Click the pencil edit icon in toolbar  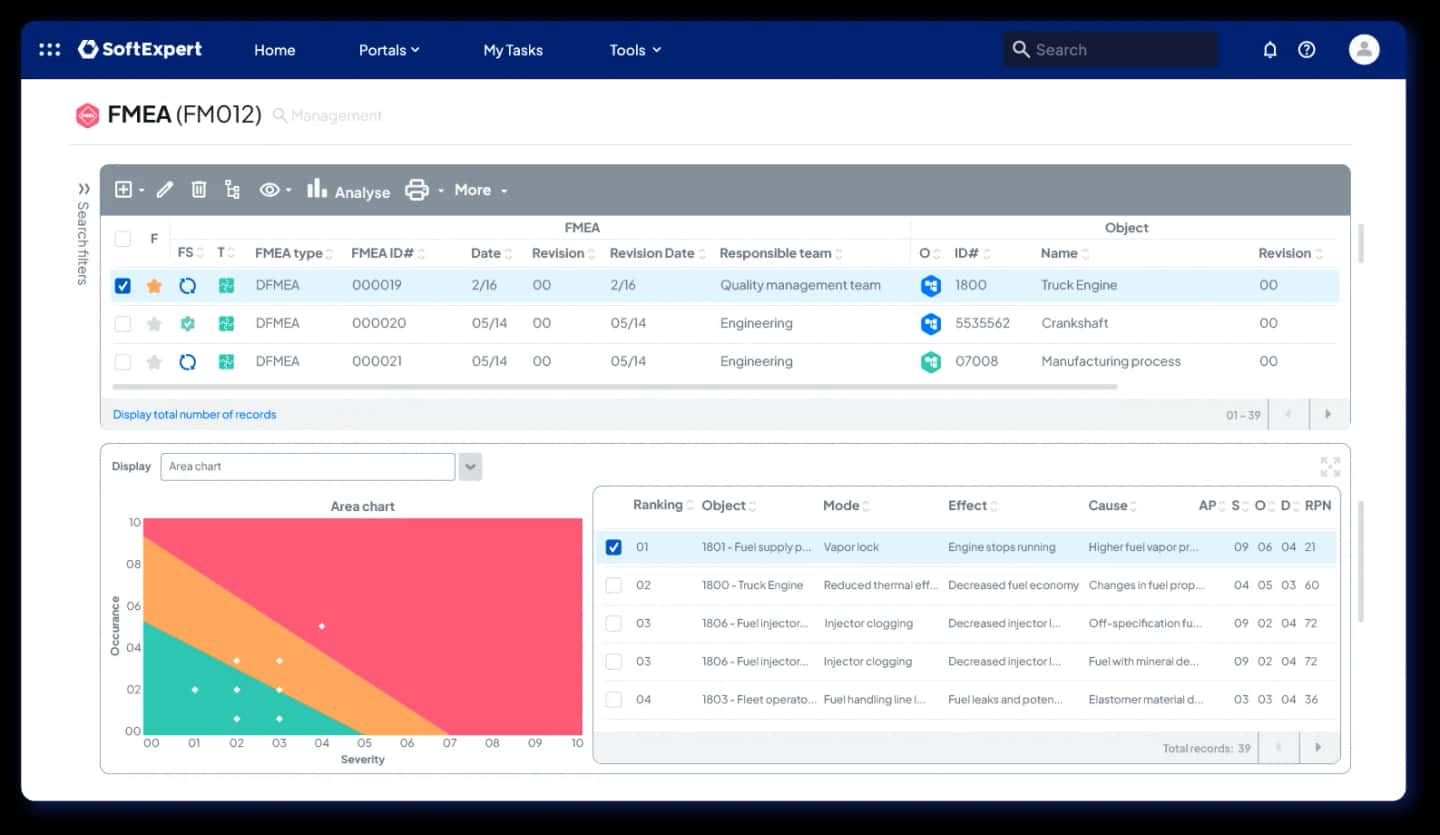tap(165, 189)
